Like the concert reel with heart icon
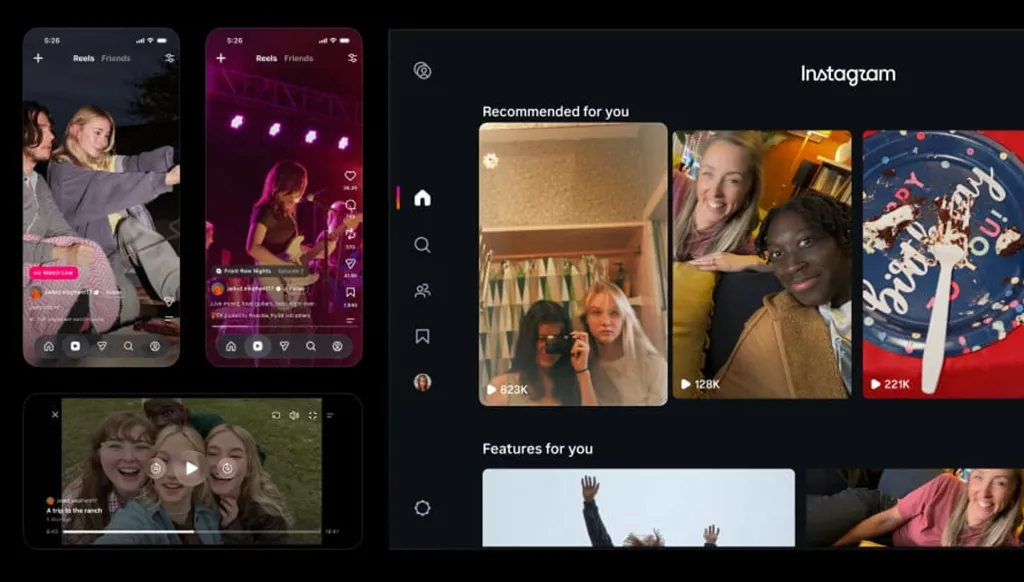This screenshot has height=582, width=1024. pos(351,176)
